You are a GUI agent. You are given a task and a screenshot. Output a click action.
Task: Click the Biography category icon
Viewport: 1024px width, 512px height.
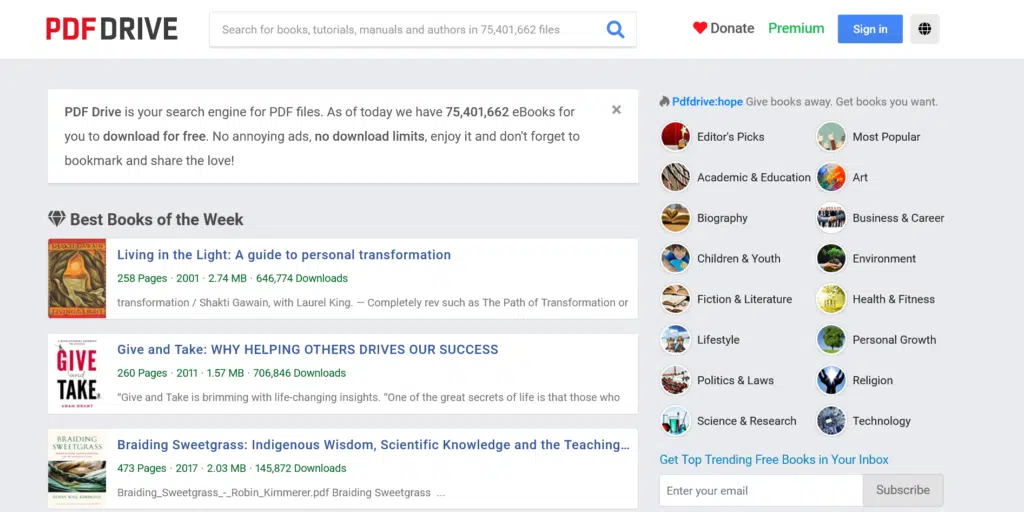(675, 218)
